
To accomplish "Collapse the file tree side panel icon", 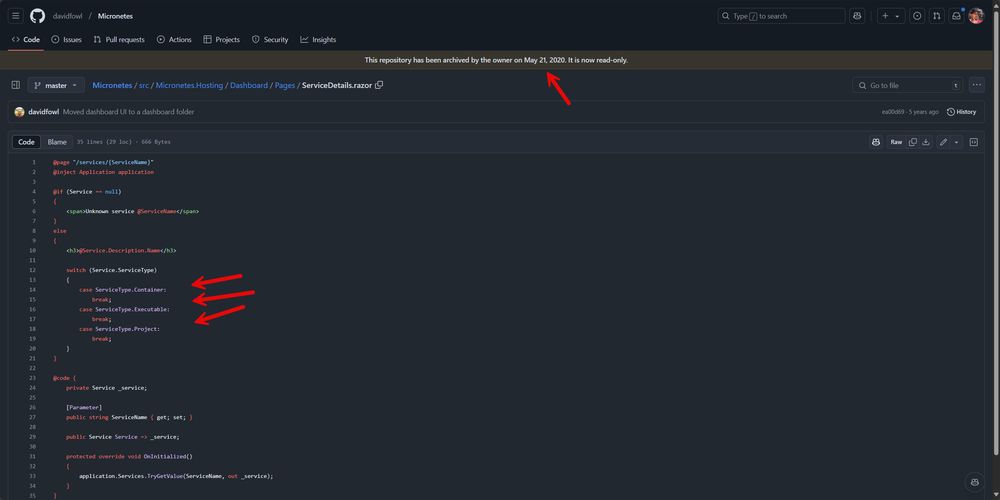I will [16, 85].
